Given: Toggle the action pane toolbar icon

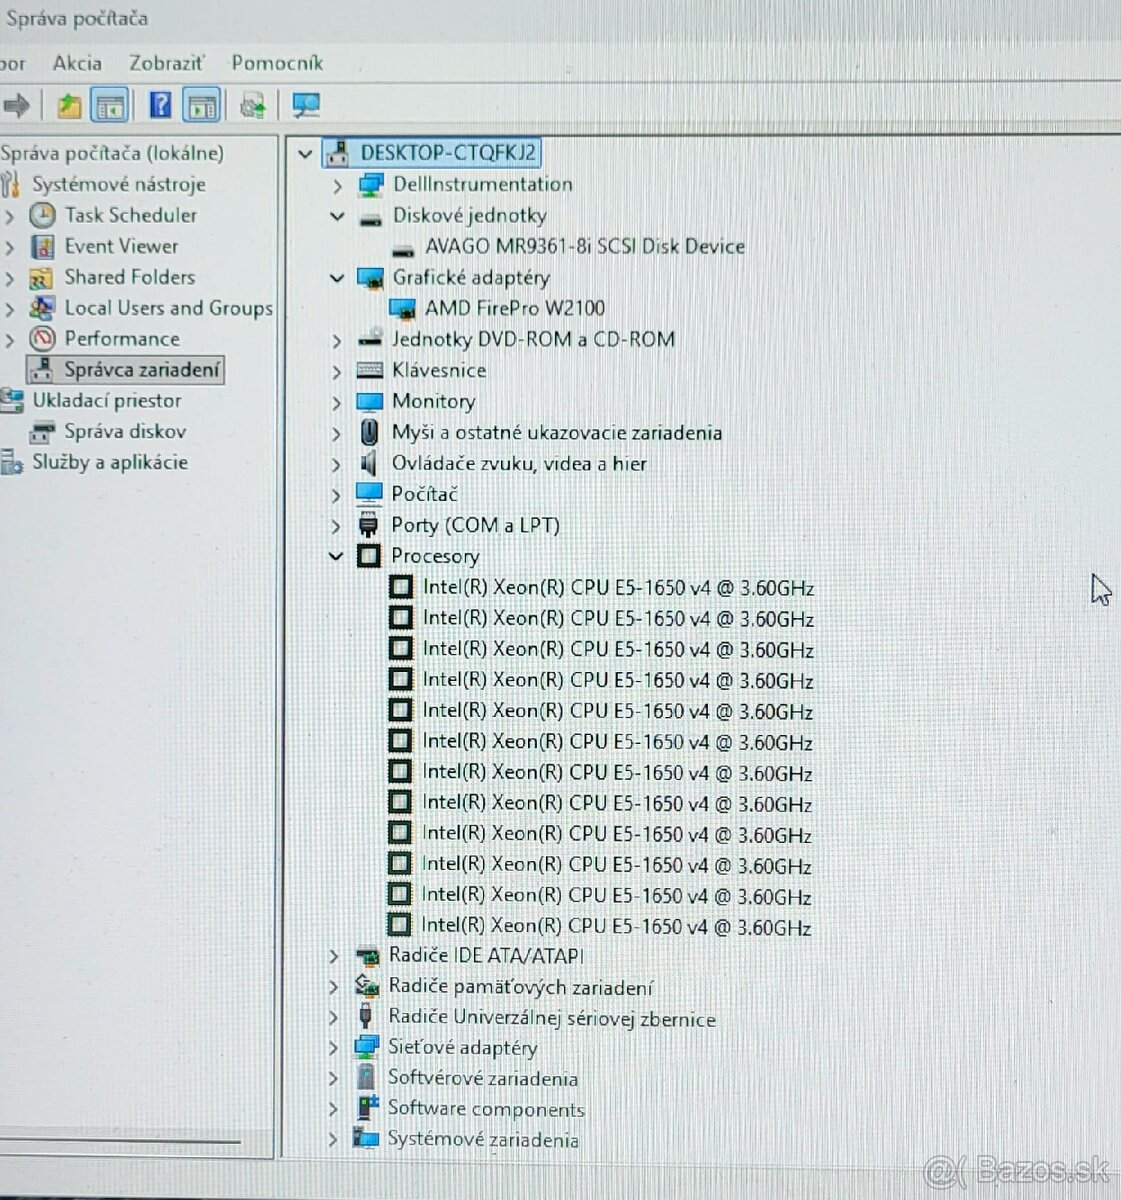Looking at the screenshot, I should [x=203, y=104].
